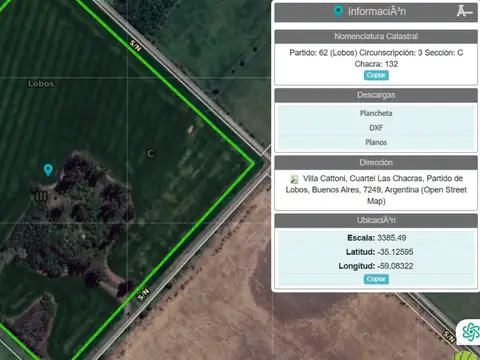Image resolution: width=480 pixels, height=360 pixels.
Task: Click the Partido 62 Lobos nomenclature text
Action: point(376,58)
